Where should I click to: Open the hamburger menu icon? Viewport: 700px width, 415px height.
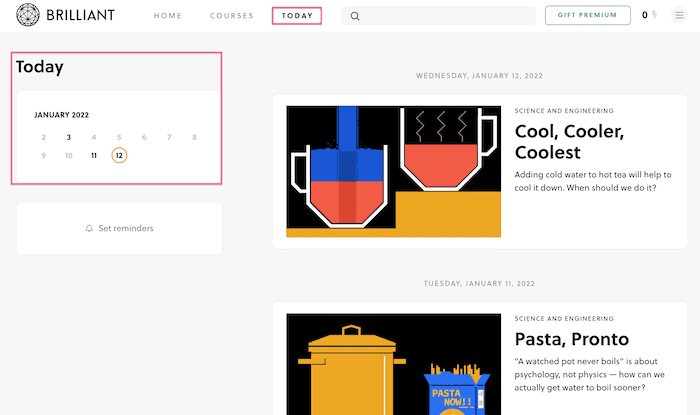click(679, 15)
